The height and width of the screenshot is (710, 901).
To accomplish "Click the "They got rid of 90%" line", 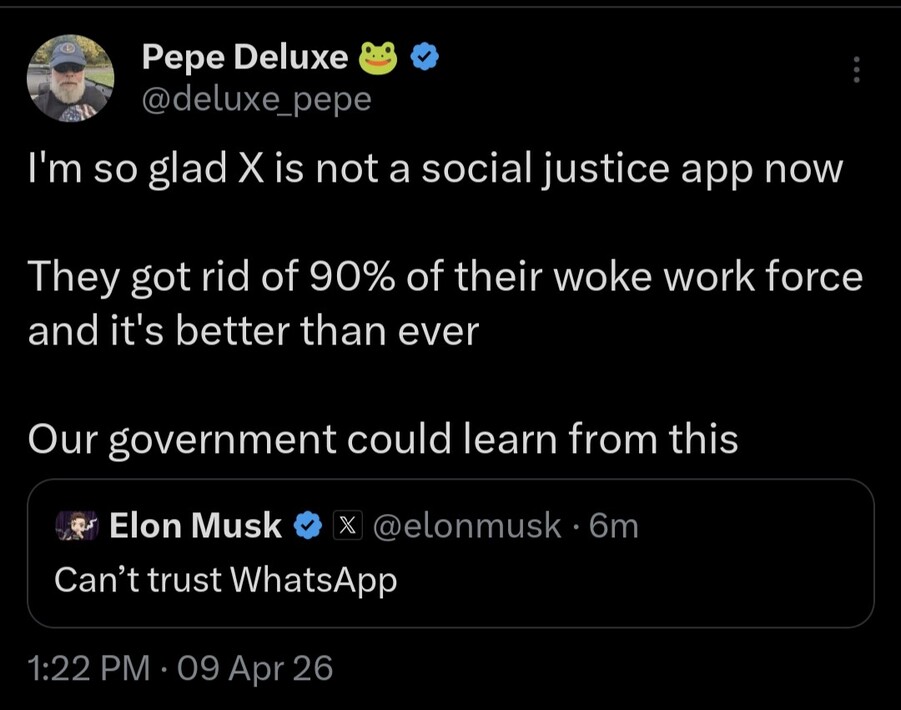I will (445, 277).
